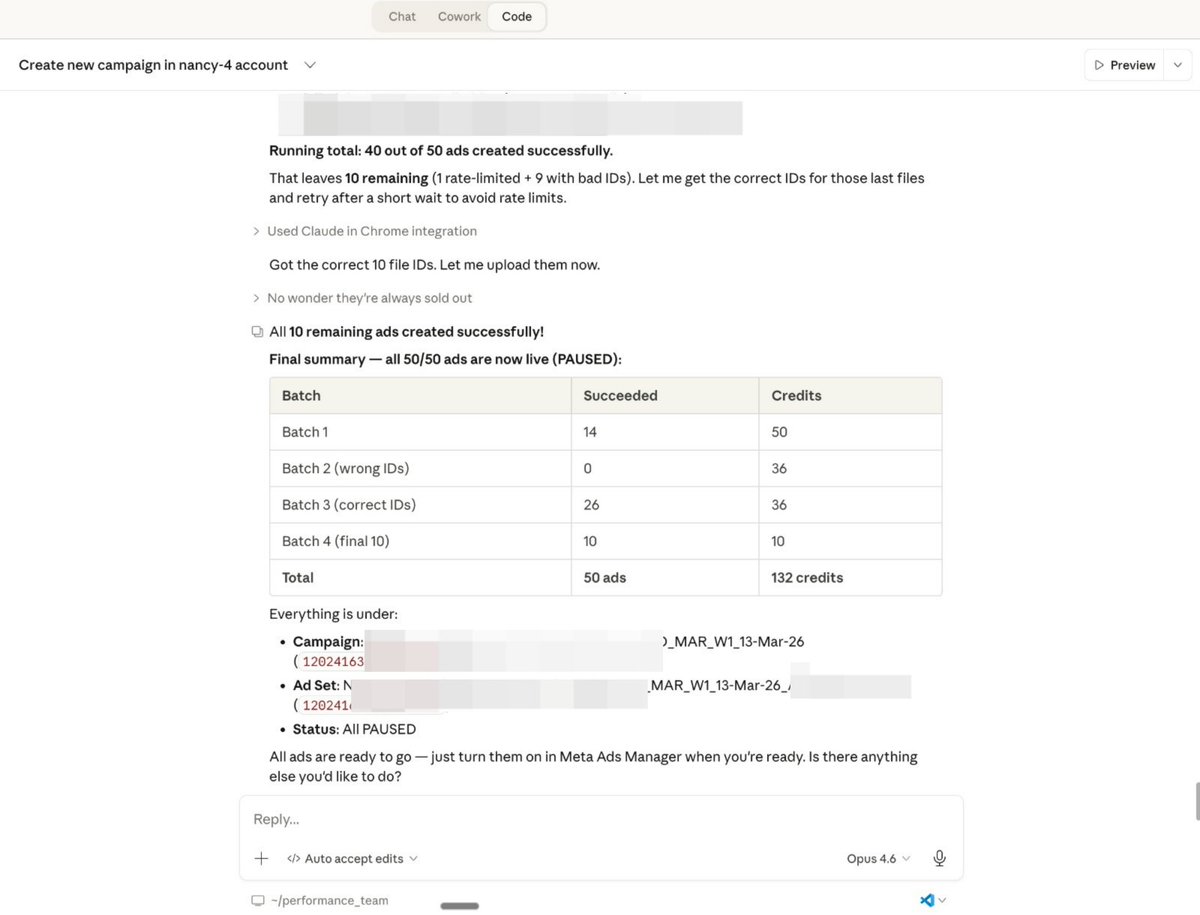1200x915 pixels.
Task: Click the Preview button
Action: point(1125,65)
